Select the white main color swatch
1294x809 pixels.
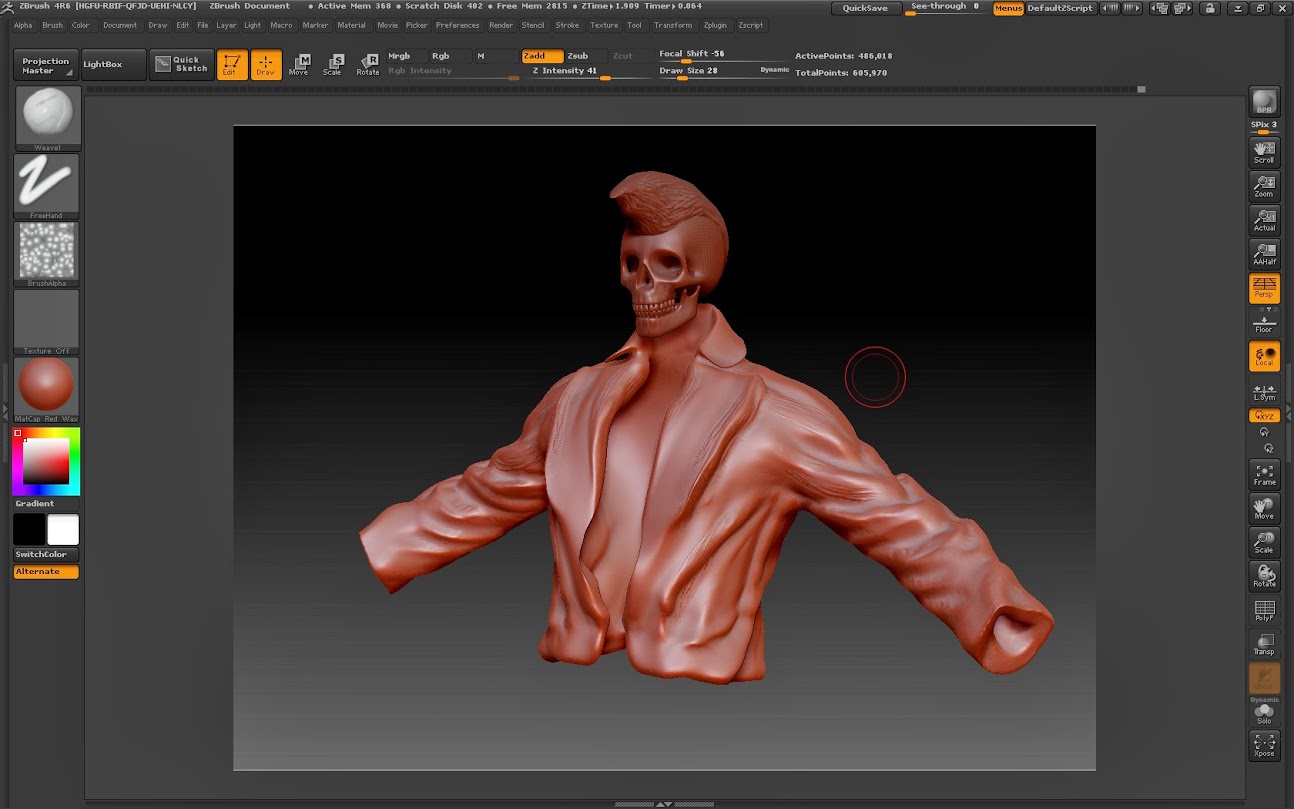pos(63,529)
